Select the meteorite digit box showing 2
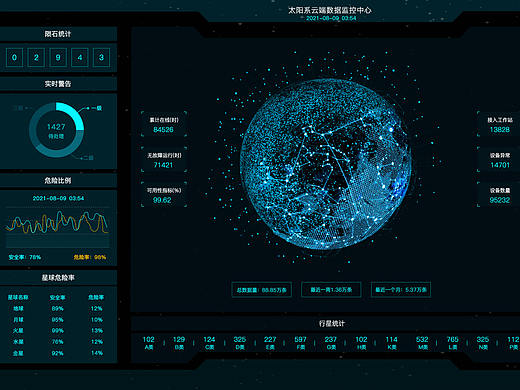 pyautogui.click(x=36, y=57)
